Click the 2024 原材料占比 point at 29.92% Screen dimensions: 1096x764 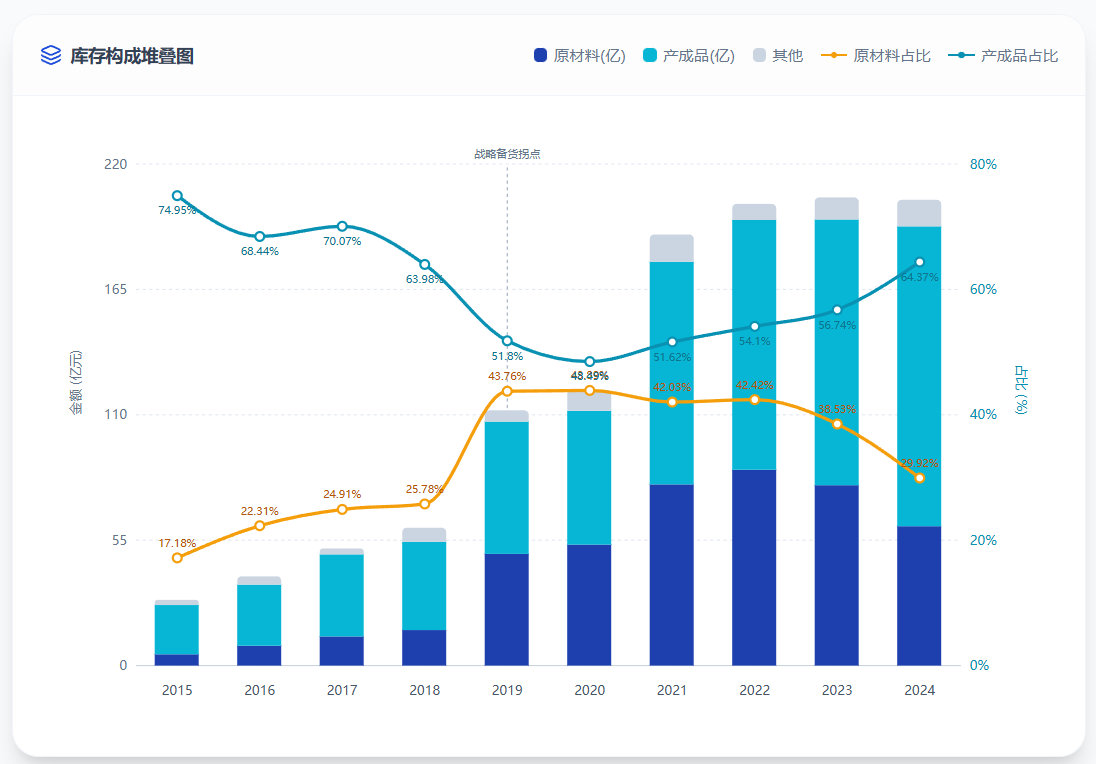920,478
